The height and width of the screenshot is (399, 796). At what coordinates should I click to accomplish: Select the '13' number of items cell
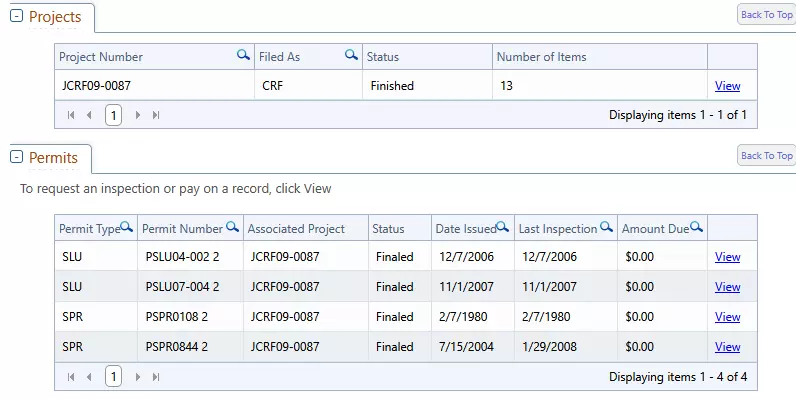click(600, 85)
